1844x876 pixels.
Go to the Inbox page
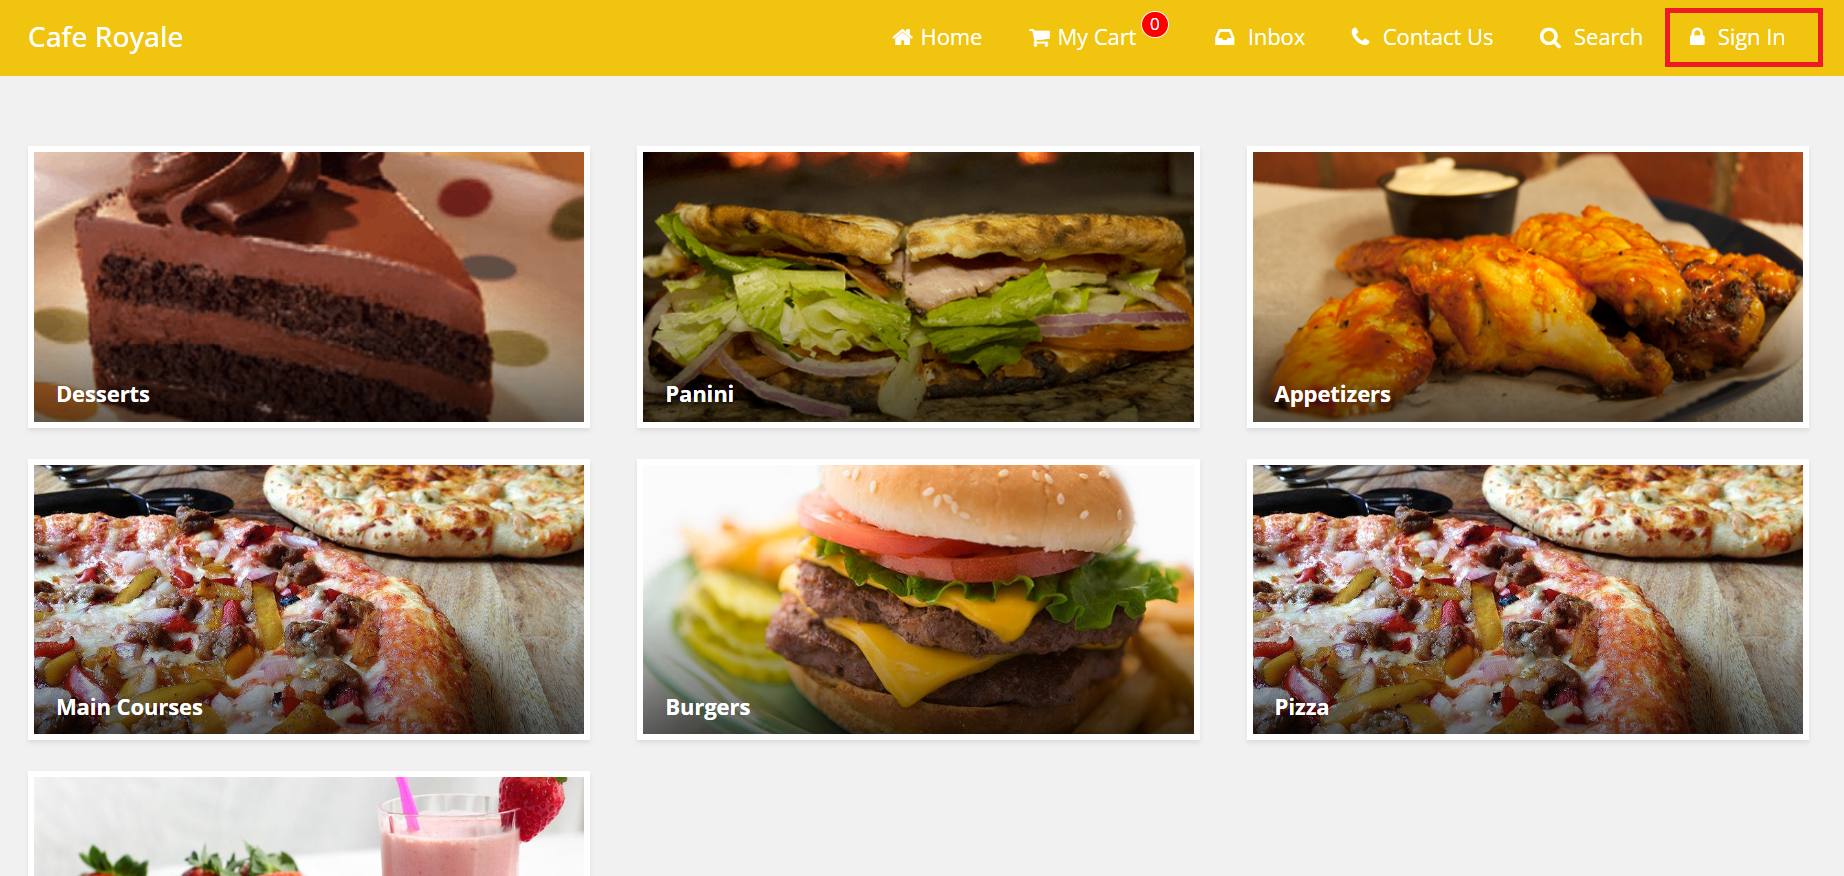click(x=1260, y=37)
